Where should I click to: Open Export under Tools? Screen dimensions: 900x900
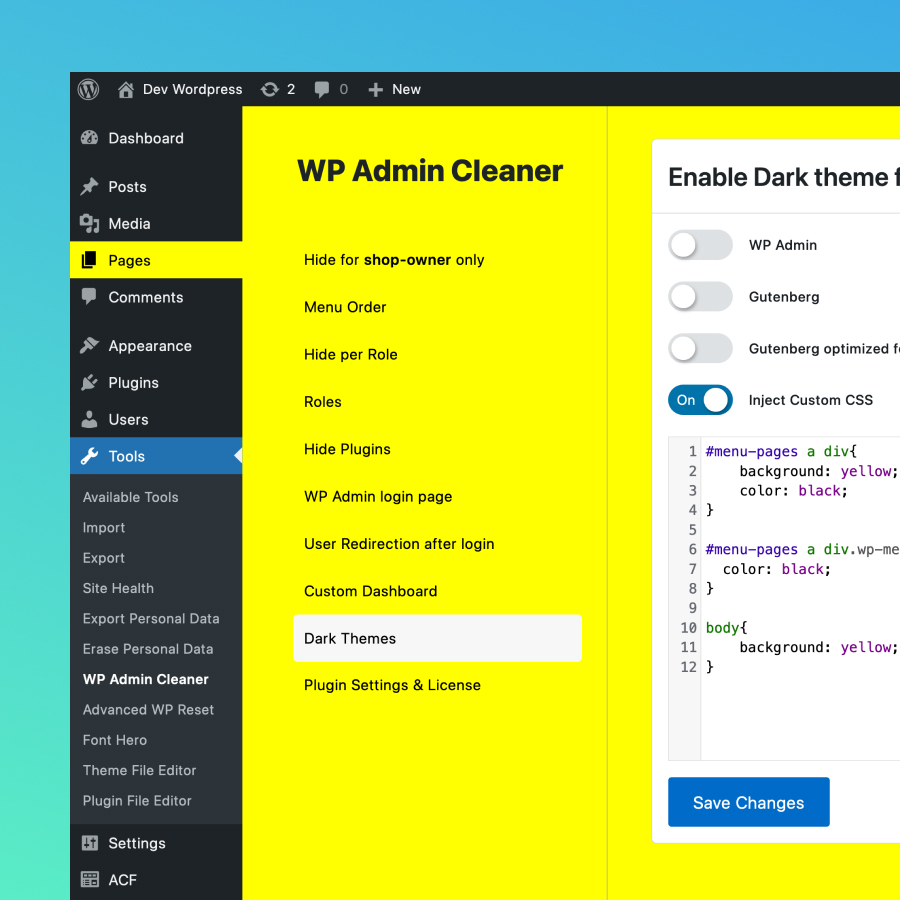[x=103, y=558]
